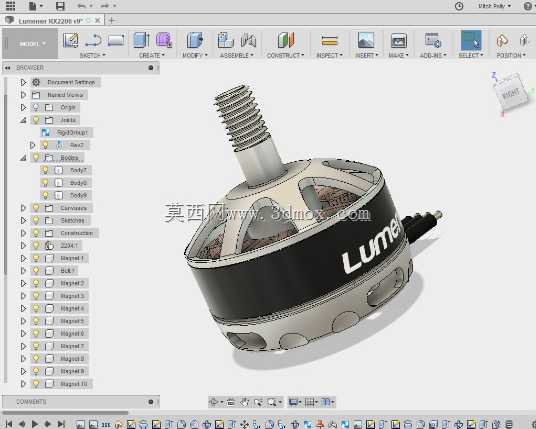Click the Undo arrow

(81, 6)
